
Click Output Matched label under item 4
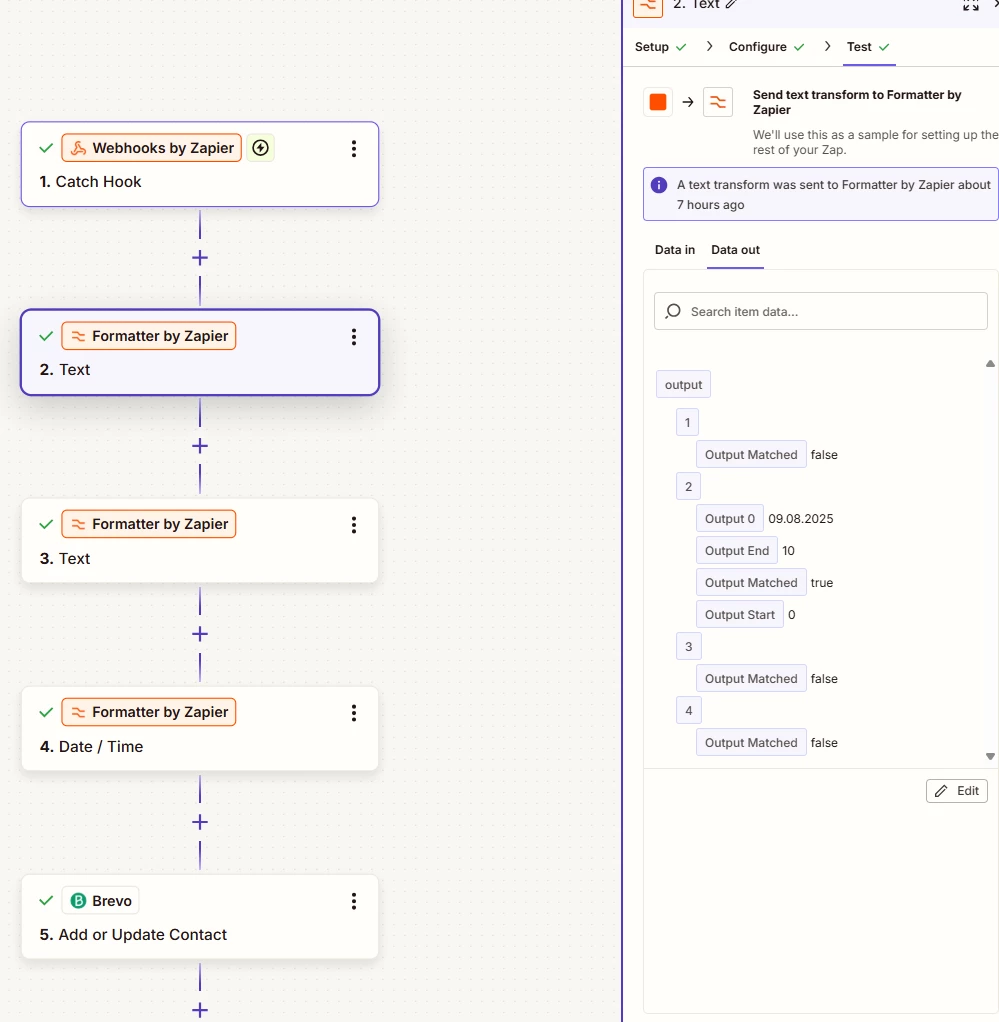751,742
